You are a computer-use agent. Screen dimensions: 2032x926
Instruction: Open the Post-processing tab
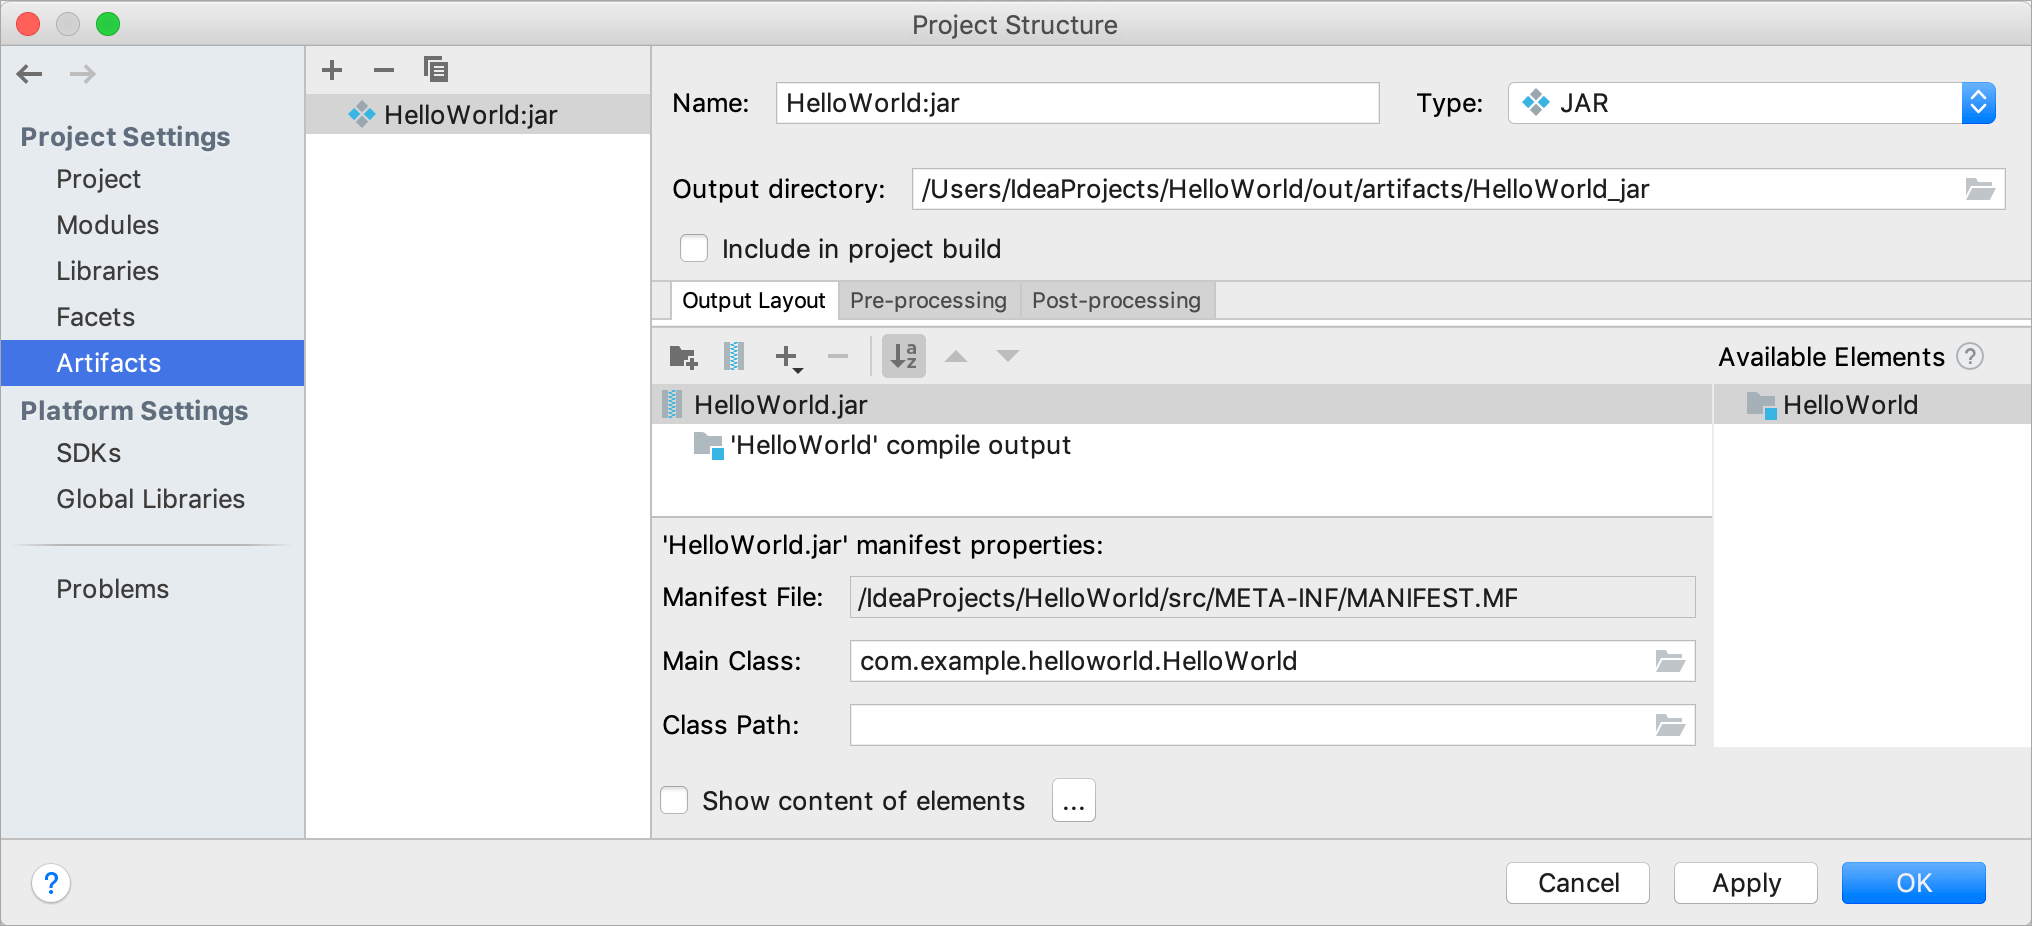pyautogui.click(x=1116, y=300)
